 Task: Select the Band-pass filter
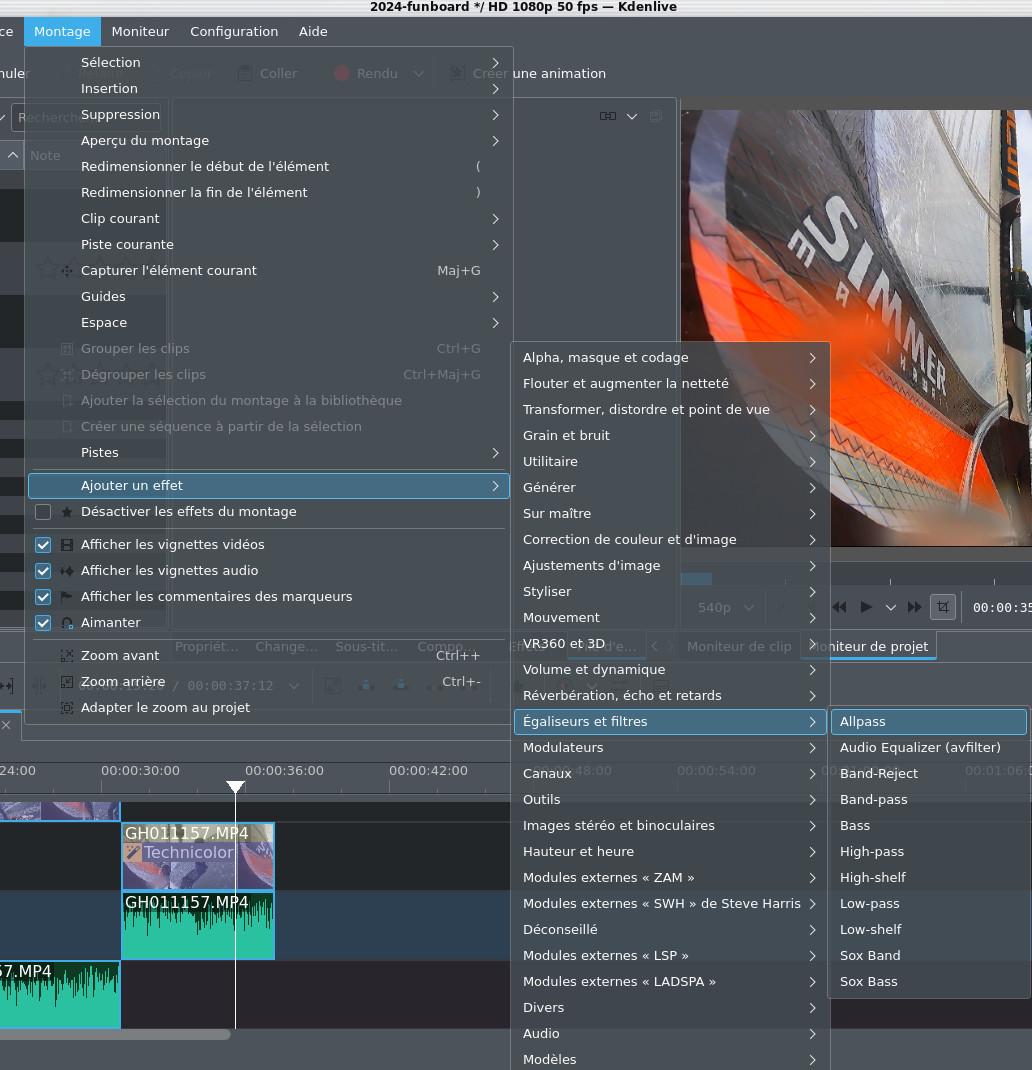[929, 799]
